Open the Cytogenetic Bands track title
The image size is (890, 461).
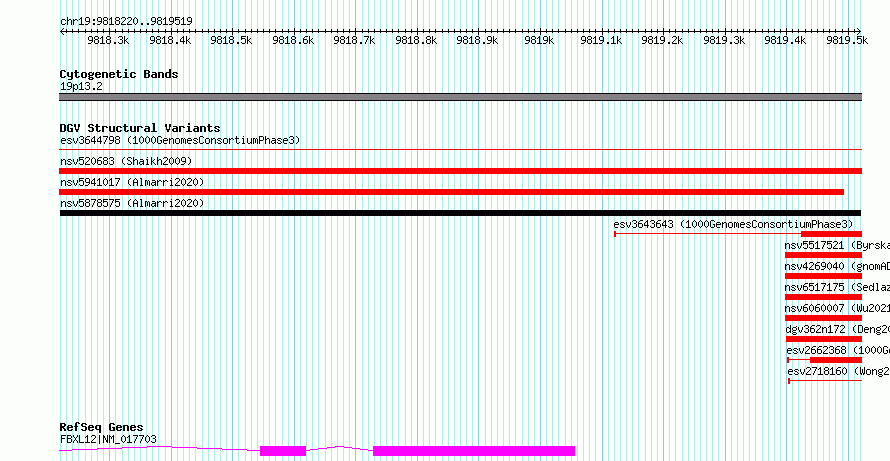coord(119,74)
